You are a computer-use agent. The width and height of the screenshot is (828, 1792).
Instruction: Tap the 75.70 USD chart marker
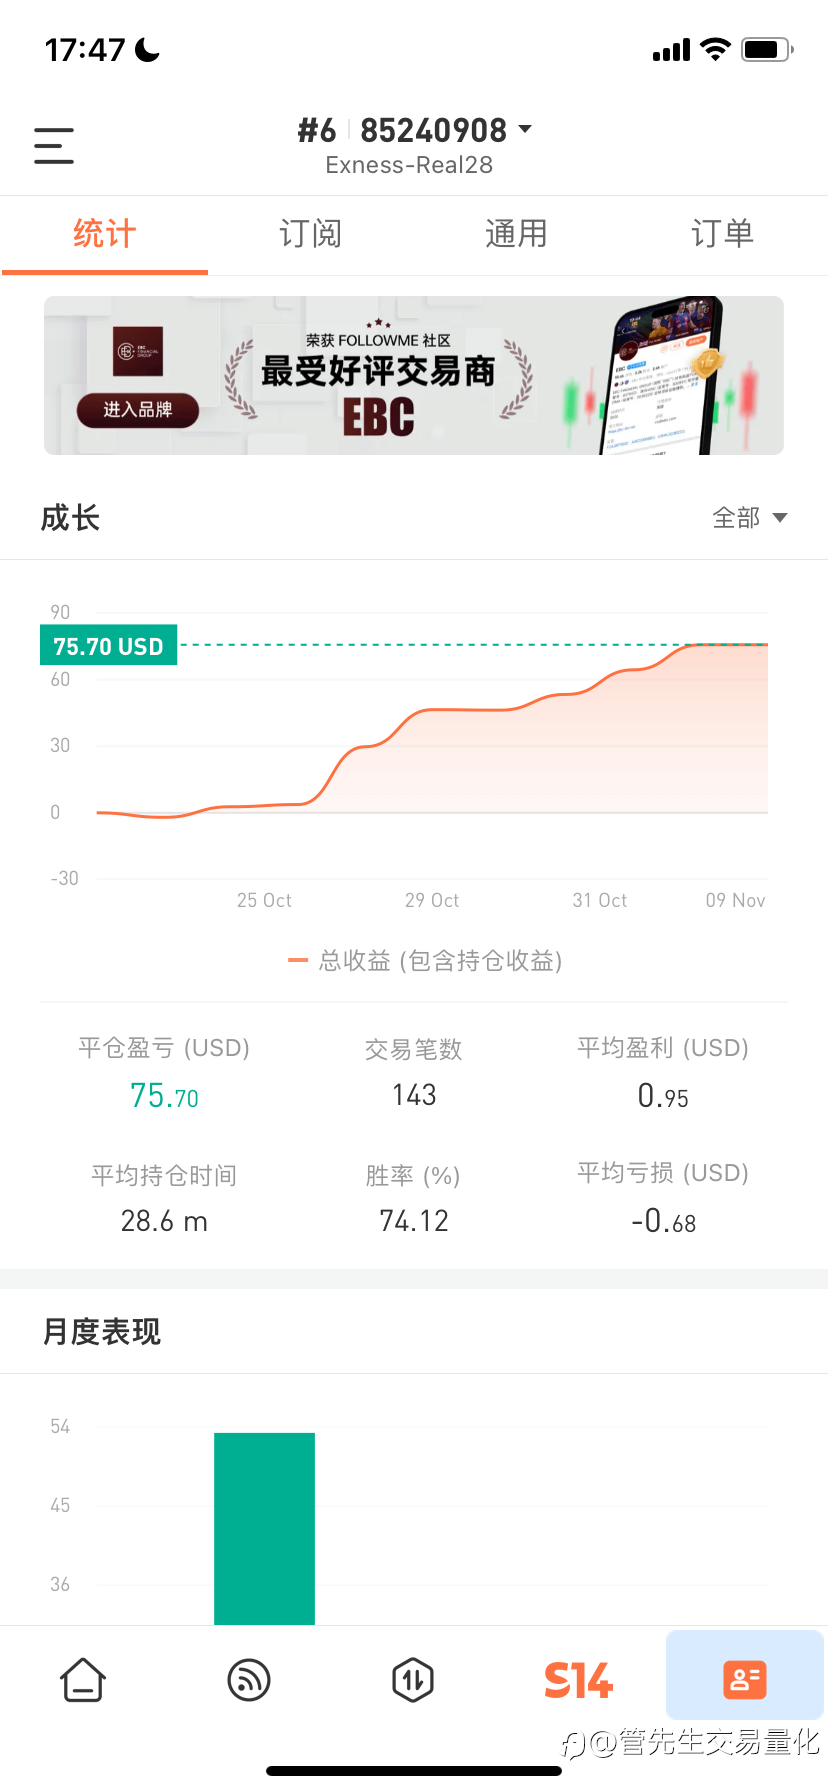tap(108, 646)
